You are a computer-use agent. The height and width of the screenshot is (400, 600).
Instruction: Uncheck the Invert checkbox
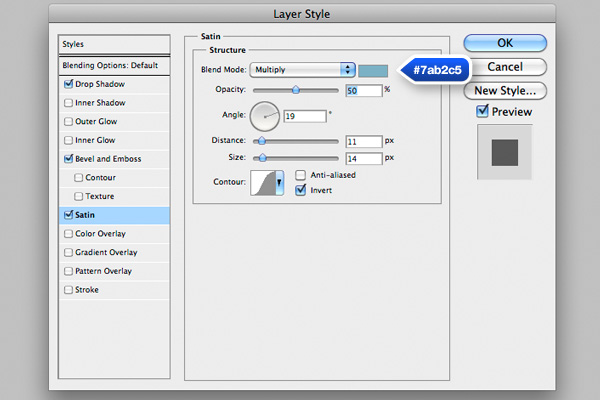301,190
